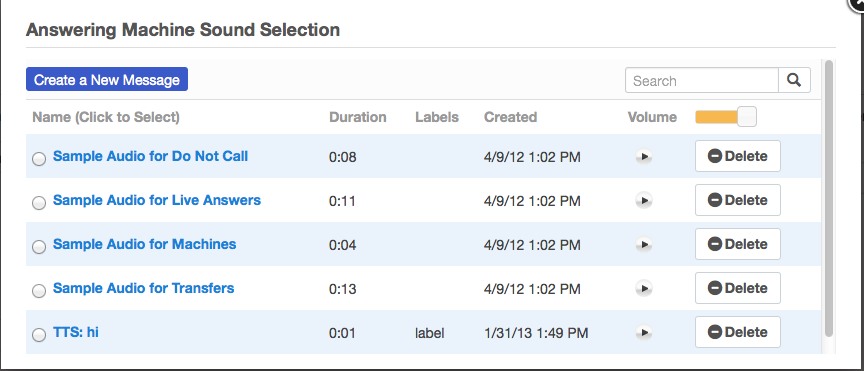Viewport: 864px width, 371px height.
Task: Click the vertical scrollbar of the list
Action: pyautogui.click(x=828, y=198)
